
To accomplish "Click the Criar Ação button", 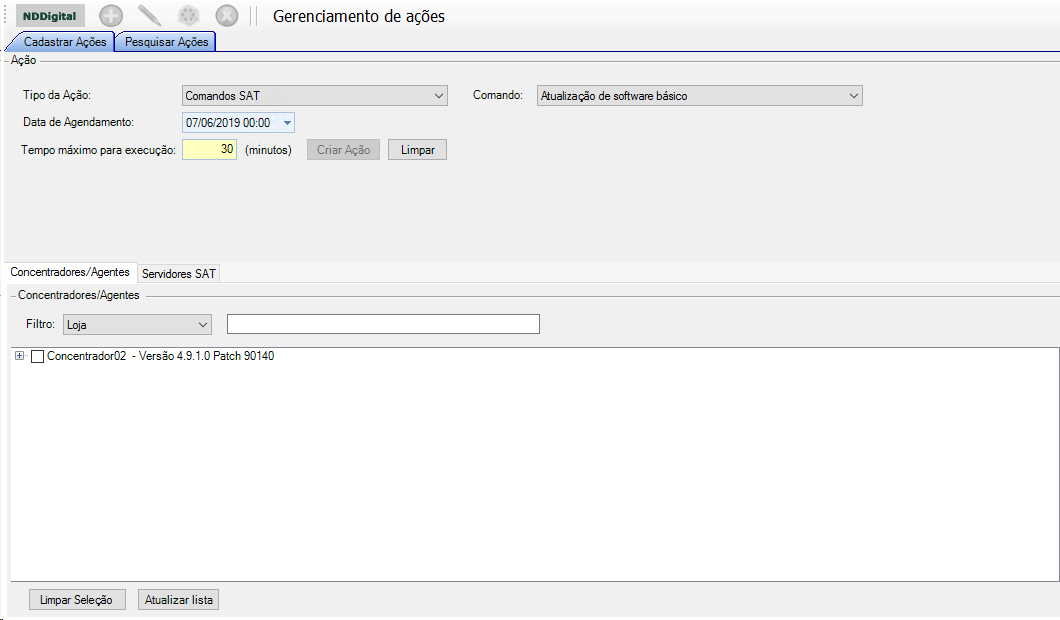I will point(343,150).
